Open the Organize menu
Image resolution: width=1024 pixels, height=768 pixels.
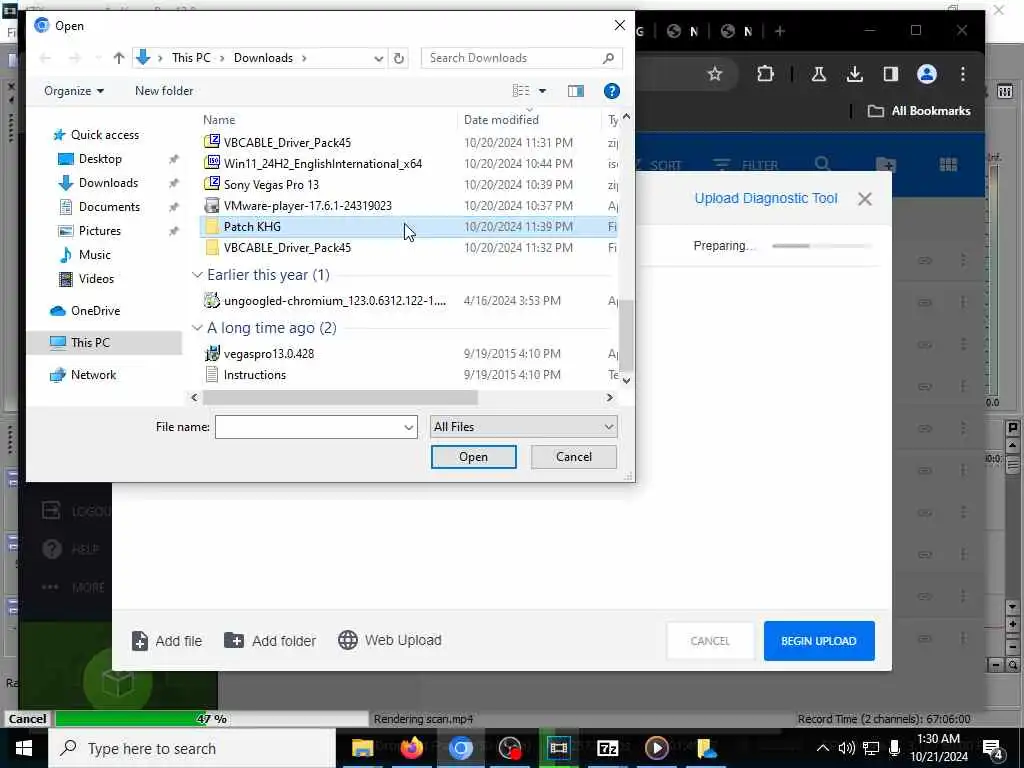(74, 91)
